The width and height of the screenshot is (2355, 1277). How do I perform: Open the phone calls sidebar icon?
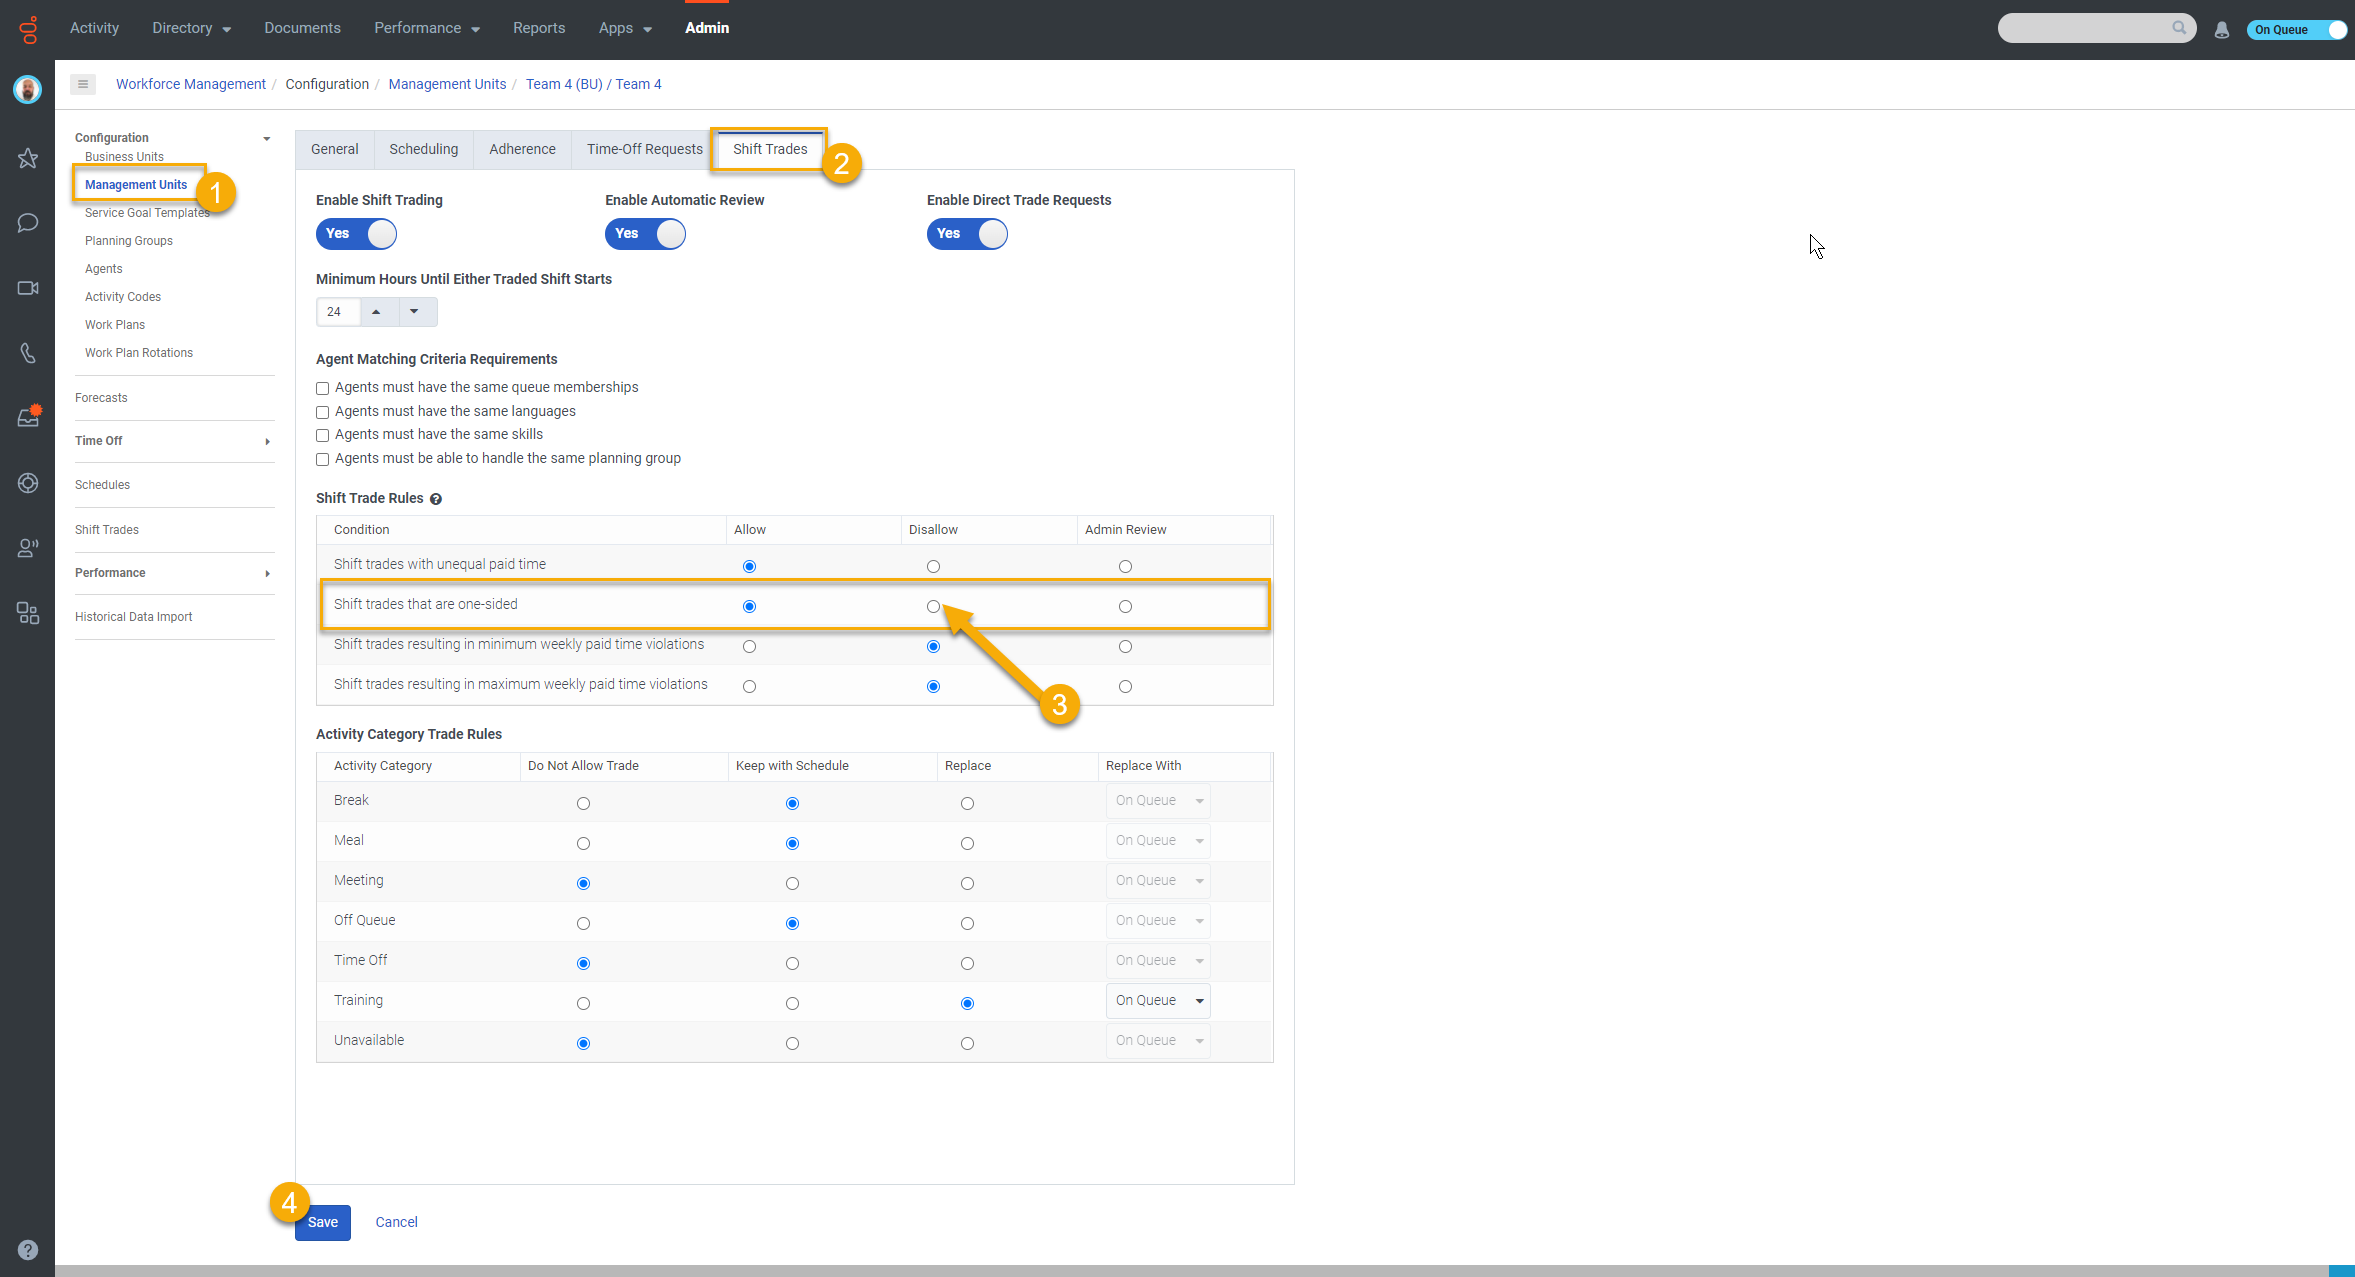pyautogui.click(x=28, y=353)
